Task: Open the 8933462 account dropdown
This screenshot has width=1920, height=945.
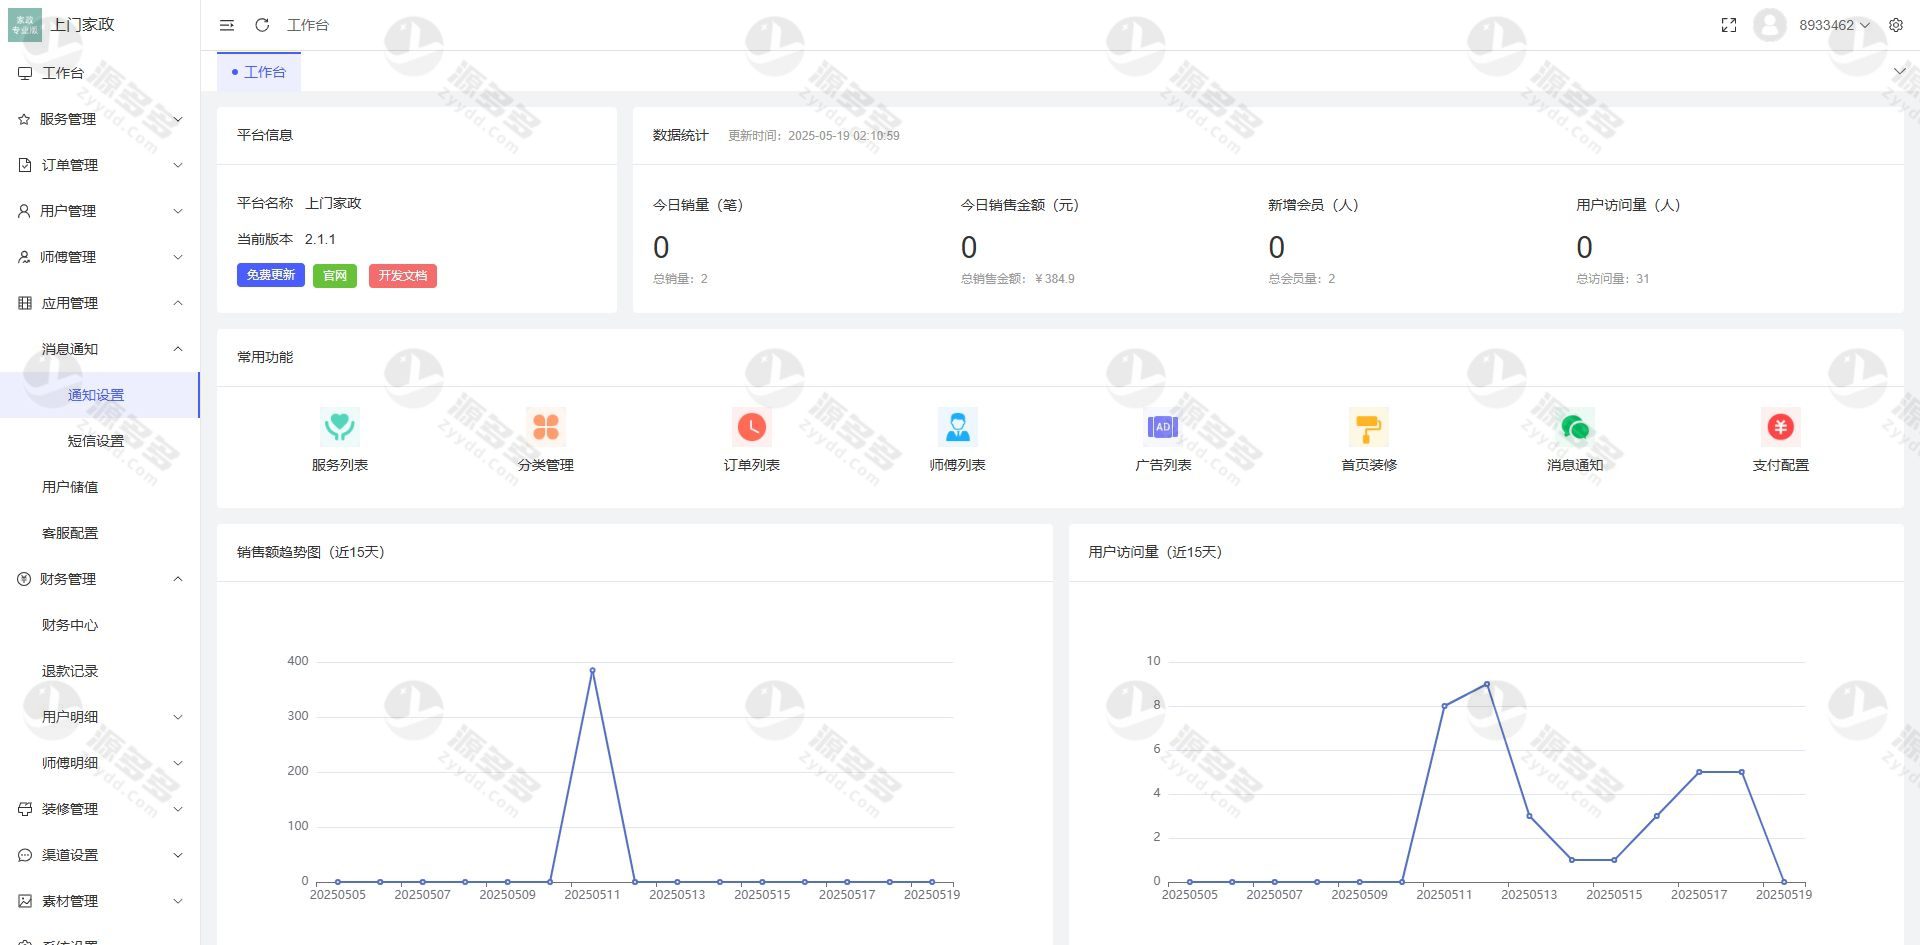Action: click(1837, 25)
